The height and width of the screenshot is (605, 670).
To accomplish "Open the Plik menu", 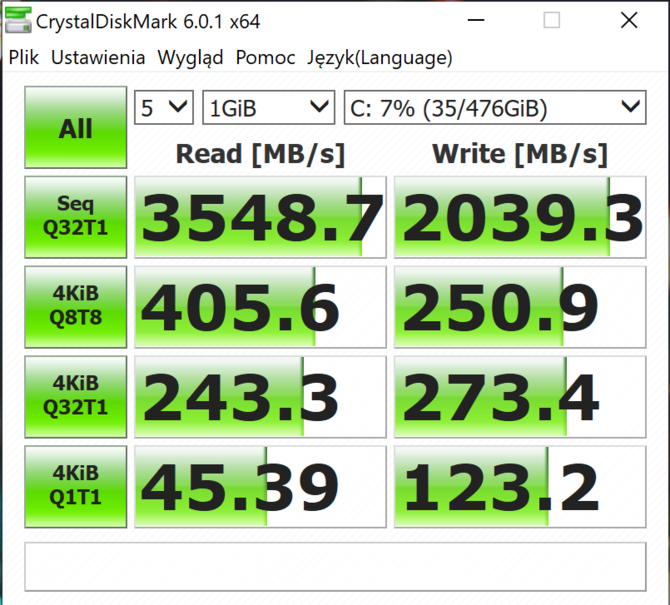I will click(x=24, y=58).
